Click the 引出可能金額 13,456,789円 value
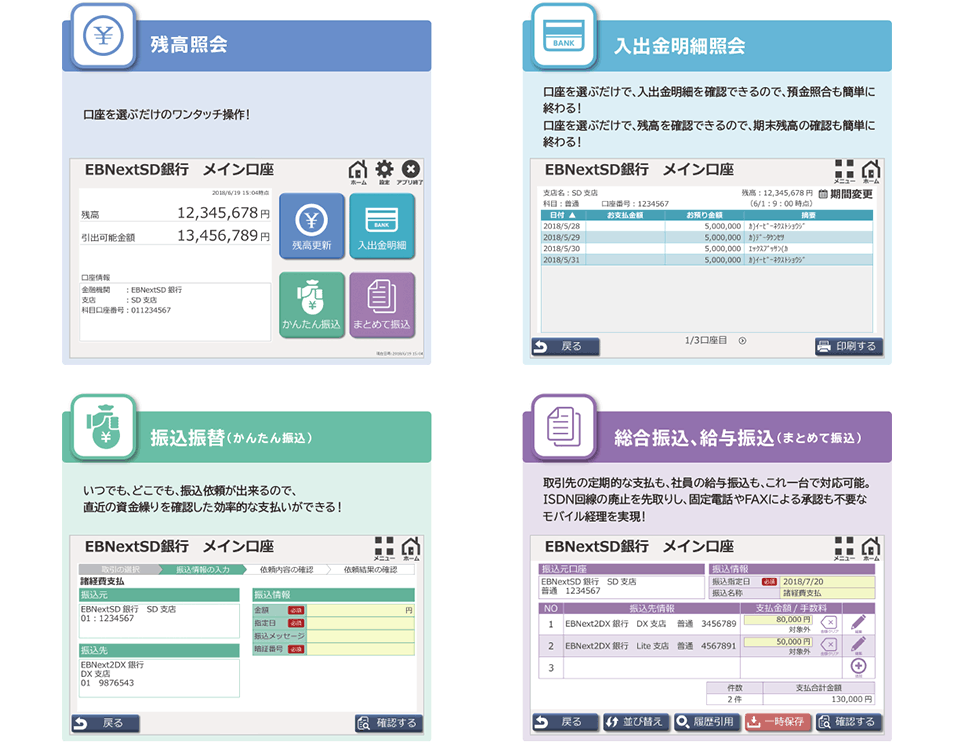This screenshot has width=960, height=745. pyautogui.click(x=223, y=236)
